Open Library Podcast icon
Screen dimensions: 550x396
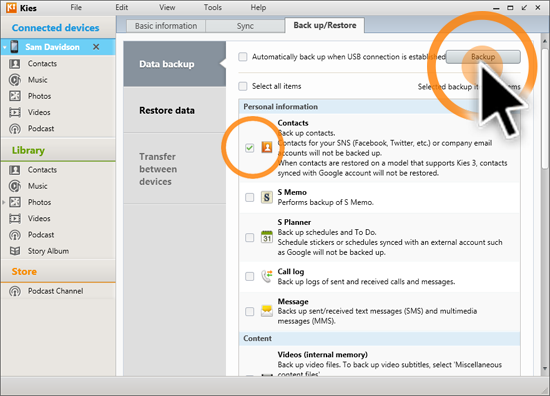pyautogui.click(x=15, y=235)
